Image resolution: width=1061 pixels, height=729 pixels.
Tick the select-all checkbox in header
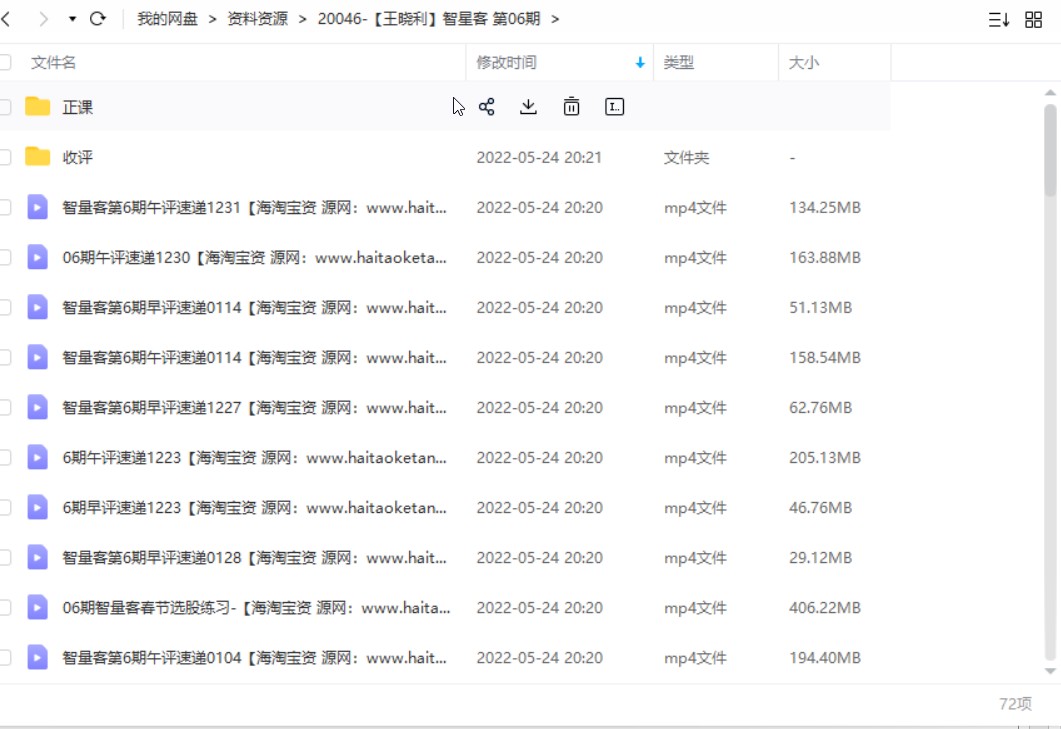point(5,62)
